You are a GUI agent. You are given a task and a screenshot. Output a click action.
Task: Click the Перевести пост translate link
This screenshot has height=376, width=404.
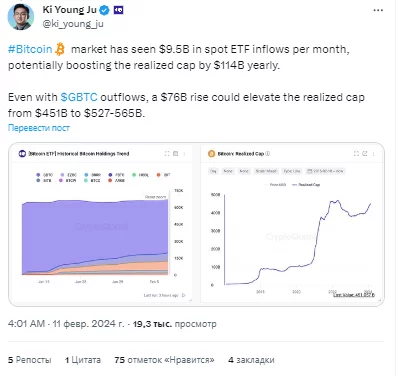[39, 128]
